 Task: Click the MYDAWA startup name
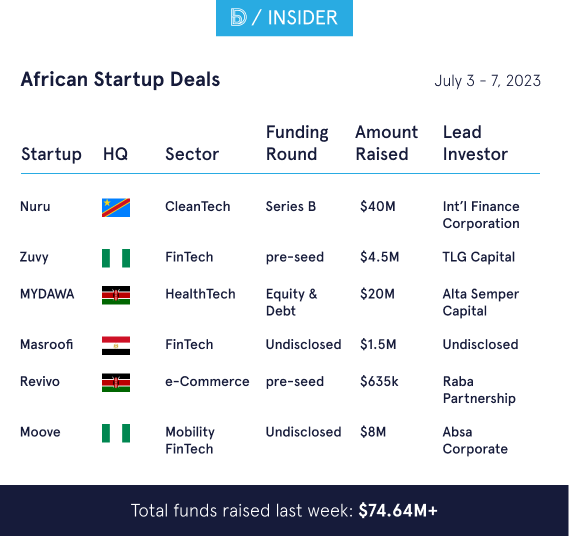click(x=47, y=294)
